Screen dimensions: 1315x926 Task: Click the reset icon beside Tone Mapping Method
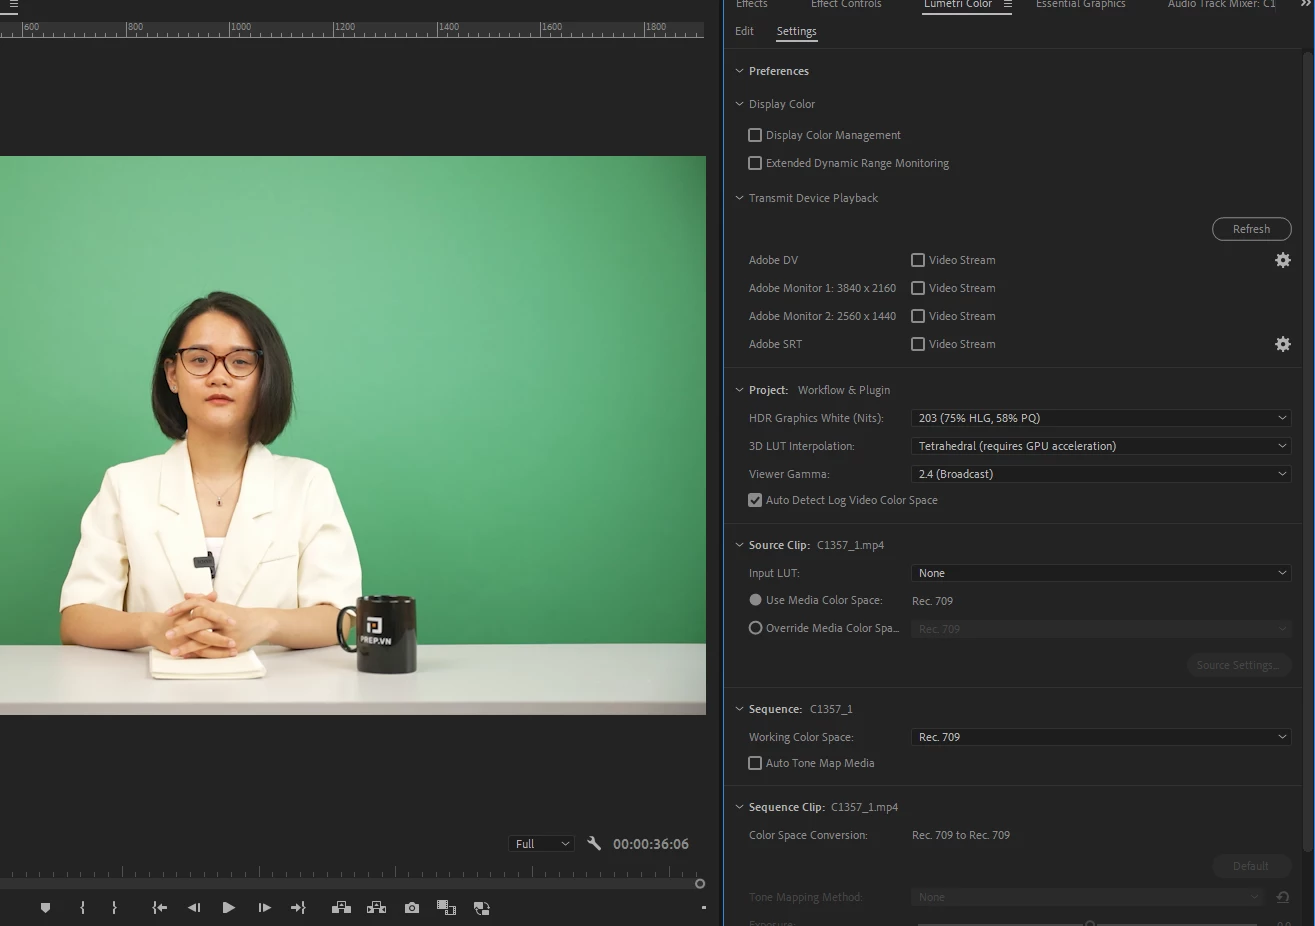click(x=1283, y=897)
